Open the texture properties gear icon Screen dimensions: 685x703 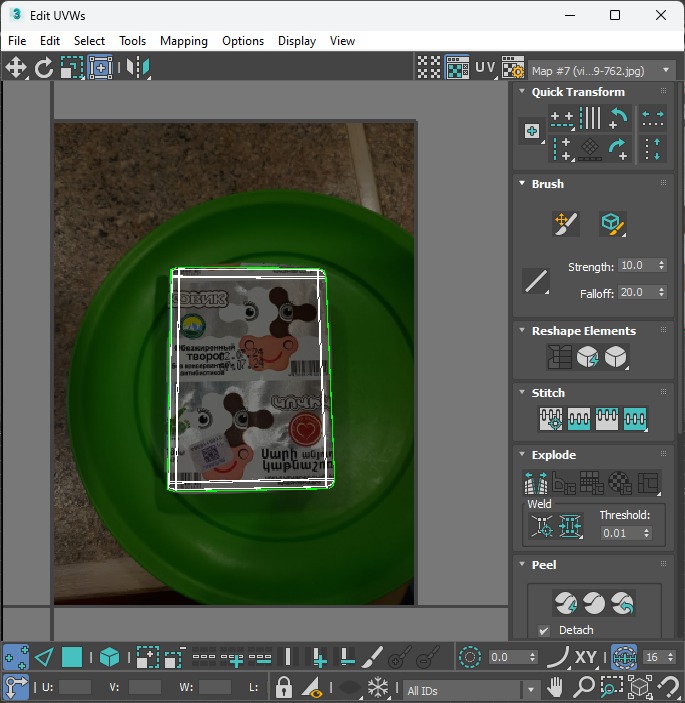click(x=513, y=68)
